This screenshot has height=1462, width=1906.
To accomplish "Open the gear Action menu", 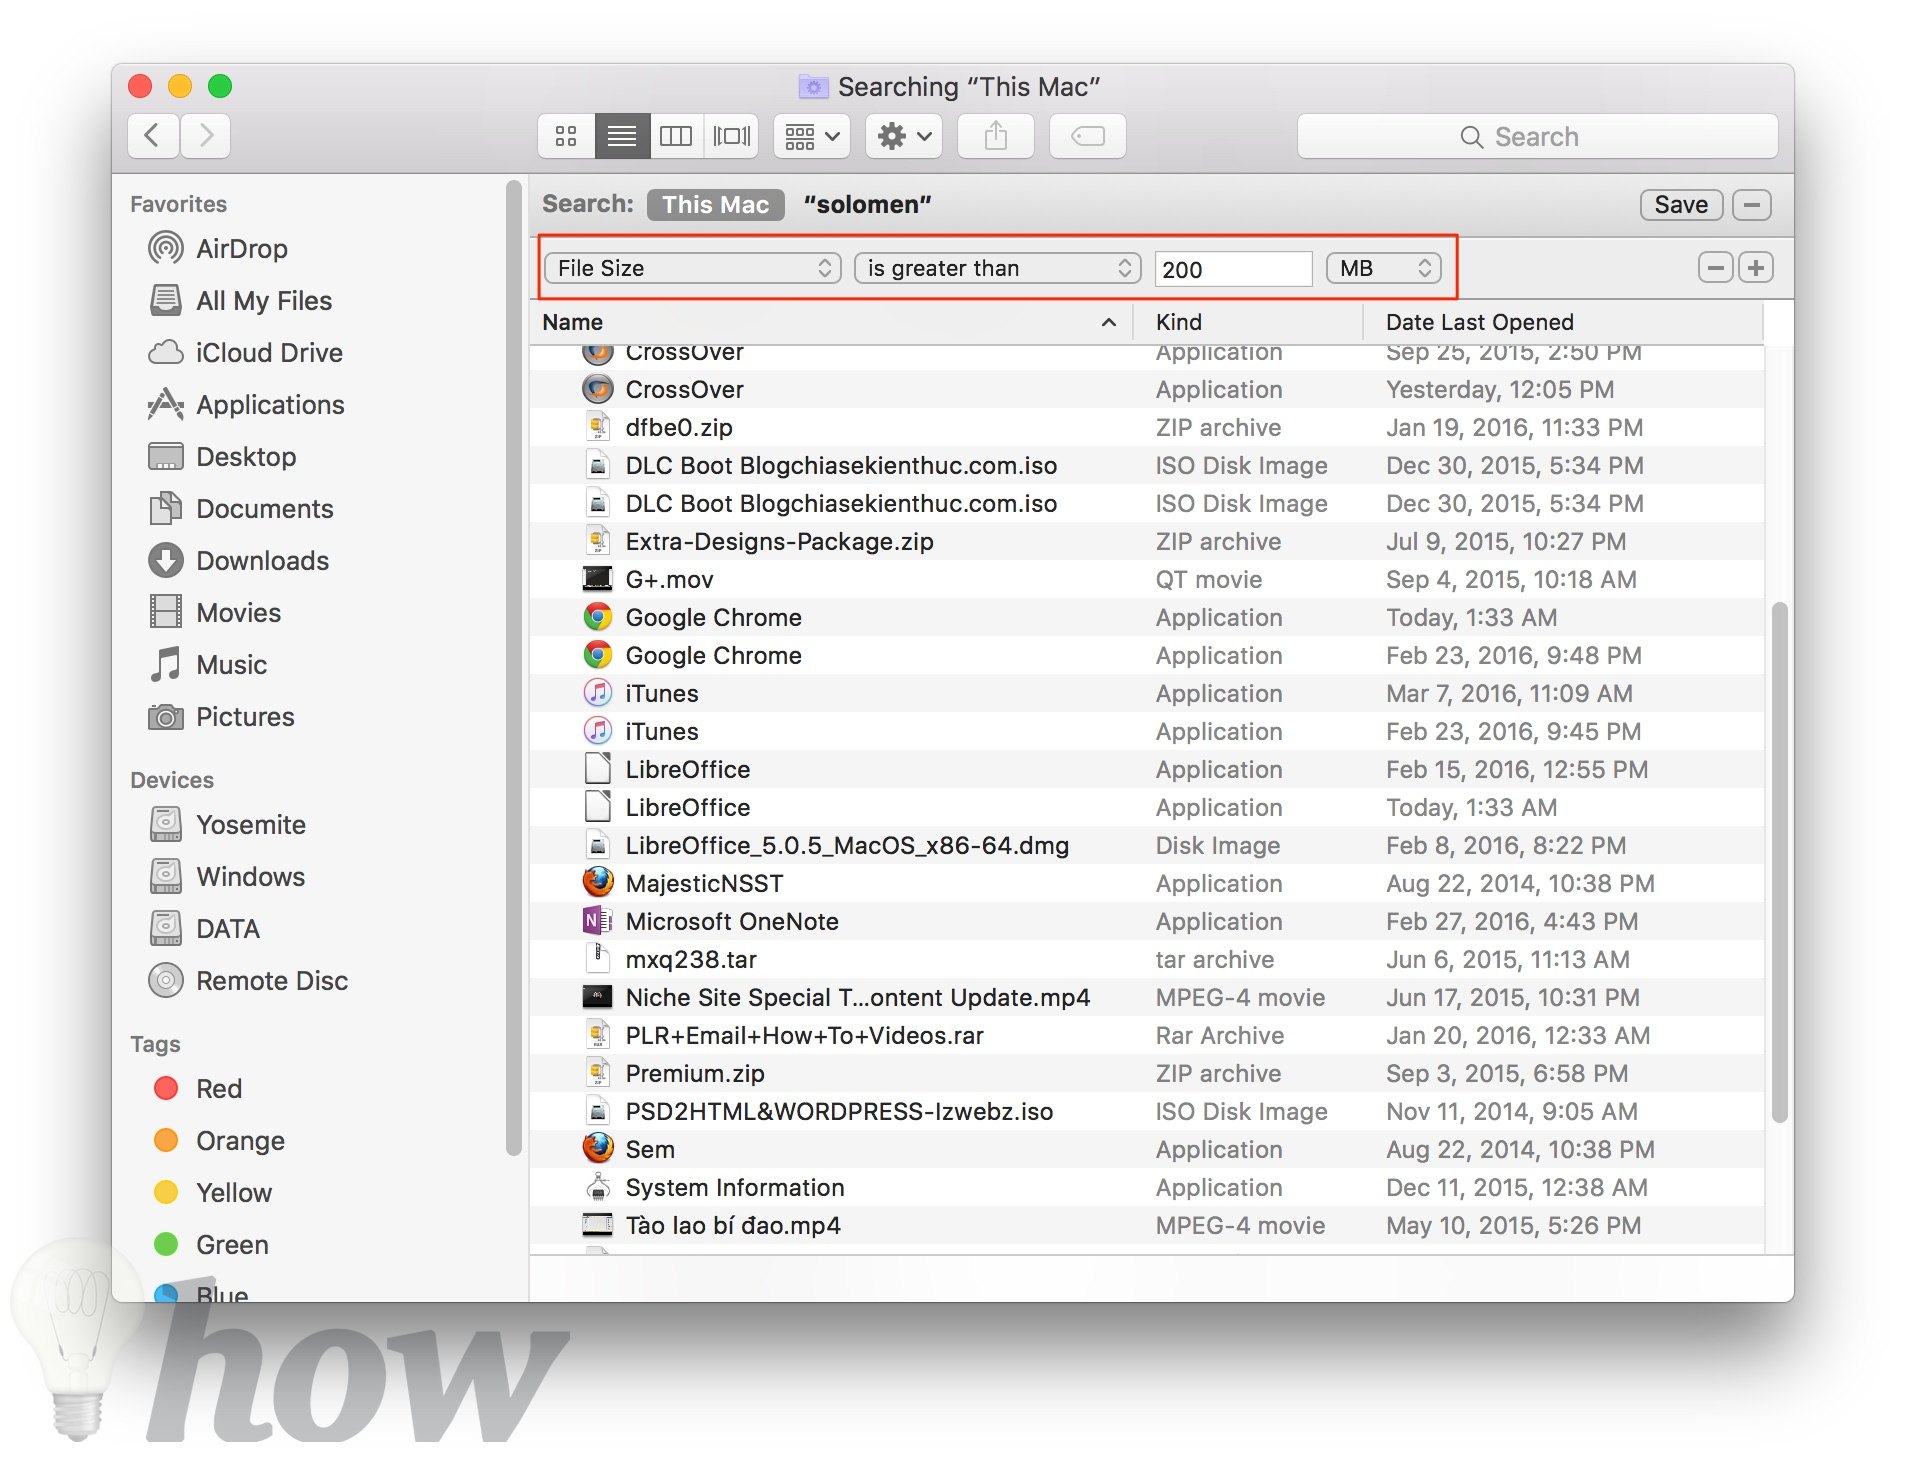I will 904,136.
